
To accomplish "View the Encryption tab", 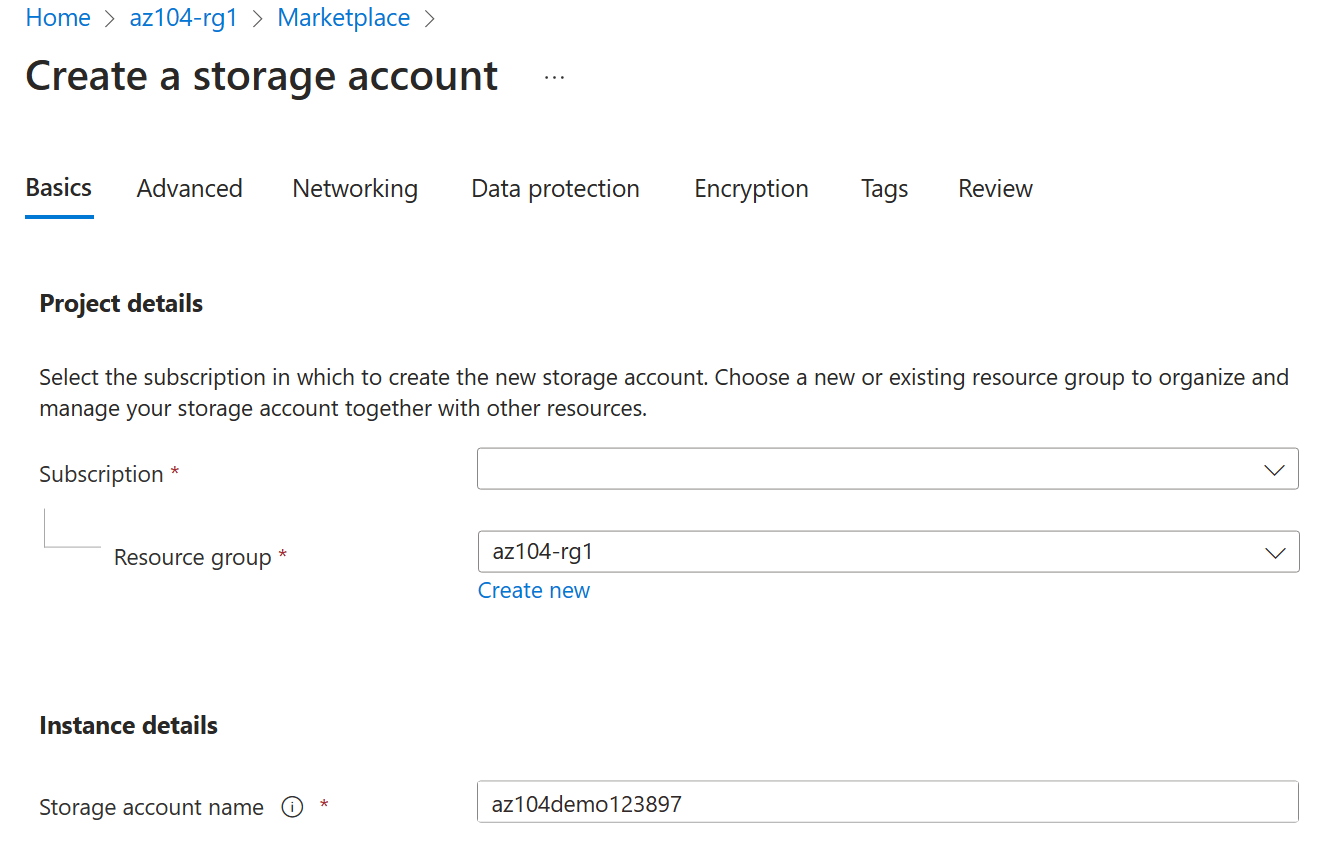I will click(x=751, y=188).
